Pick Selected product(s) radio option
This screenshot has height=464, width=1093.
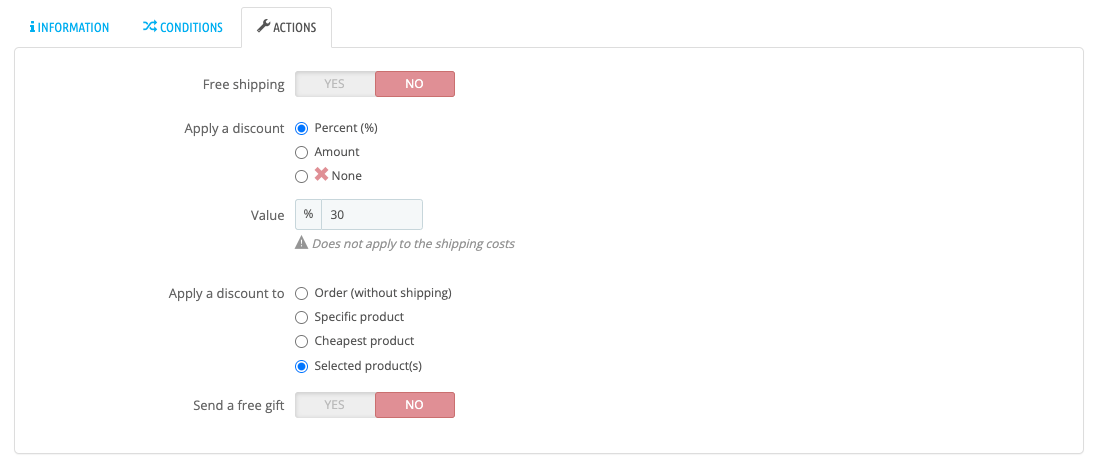pyautogui.click(x=302, y=366)
